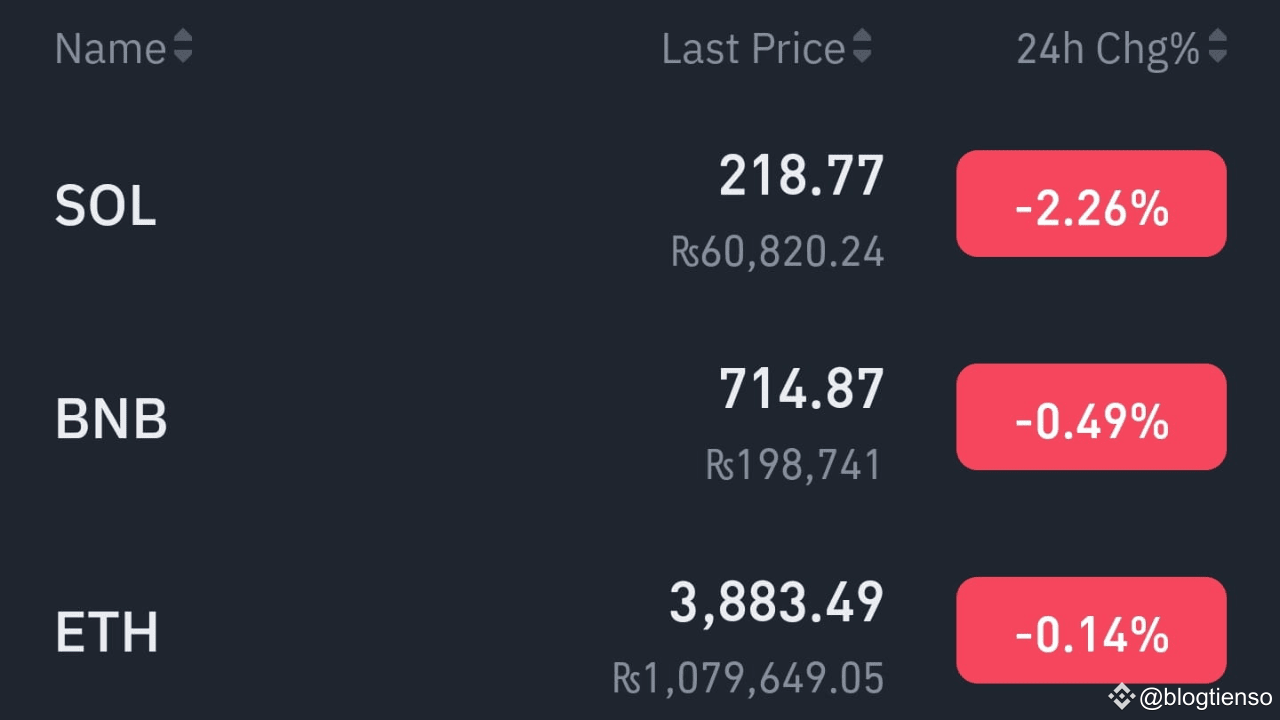Click the Name sort arrows icon
The height and width of the screenshot is (720, 1280).
coord(182,46)
